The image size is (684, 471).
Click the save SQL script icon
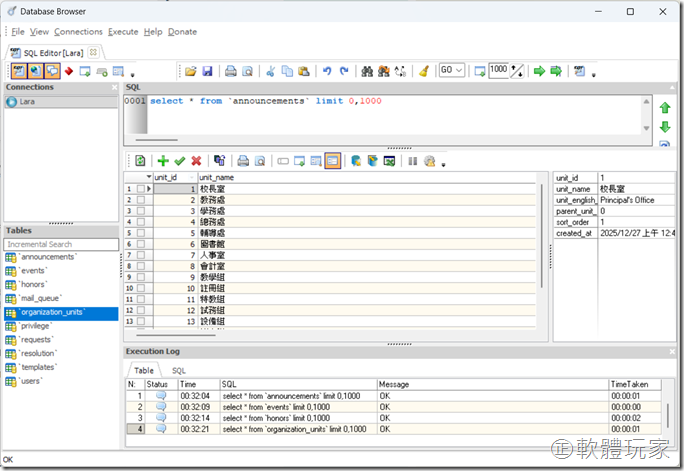207,71
